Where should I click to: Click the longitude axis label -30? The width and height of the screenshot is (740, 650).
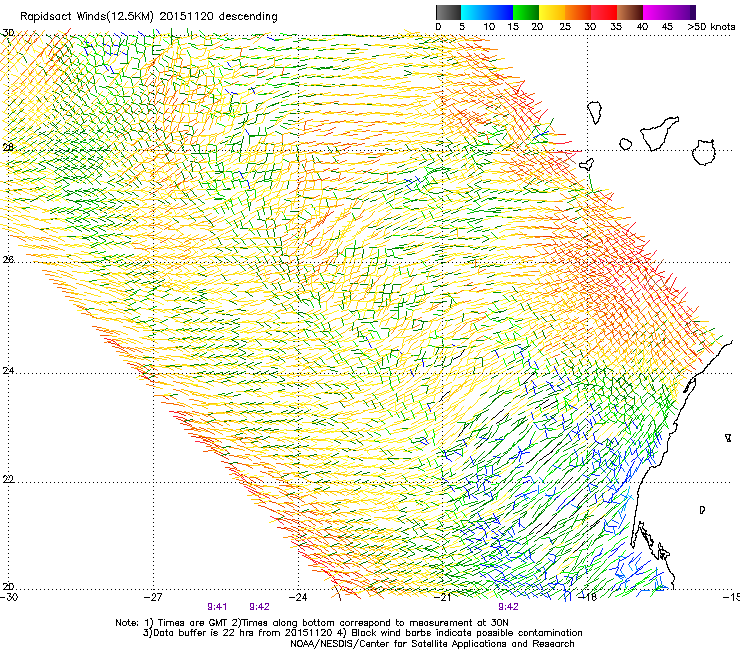pos(9,597)
